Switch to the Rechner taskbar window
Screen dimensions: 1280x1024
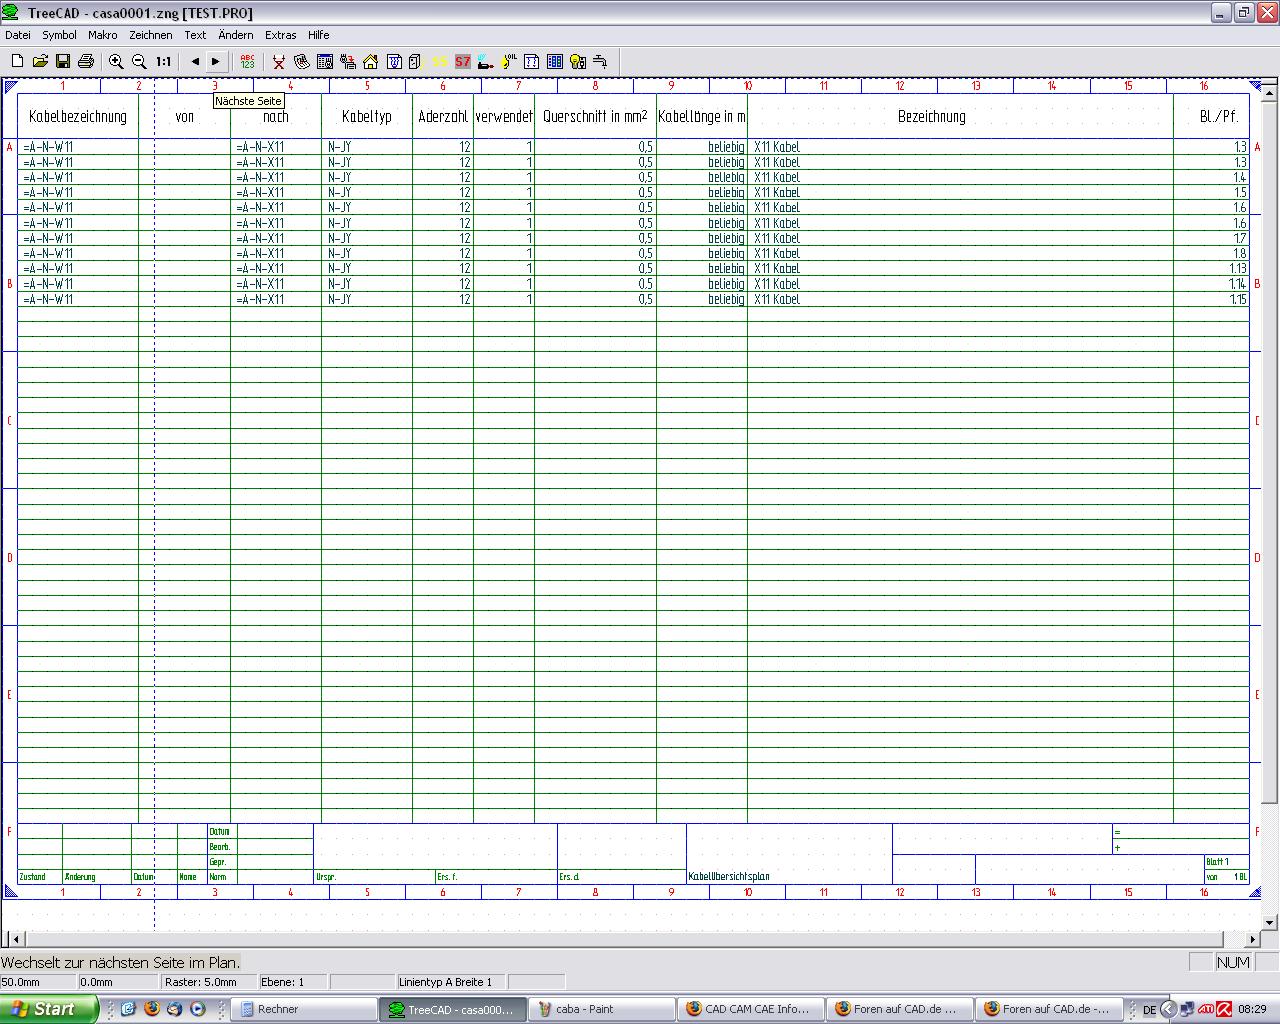(304, 1009)
